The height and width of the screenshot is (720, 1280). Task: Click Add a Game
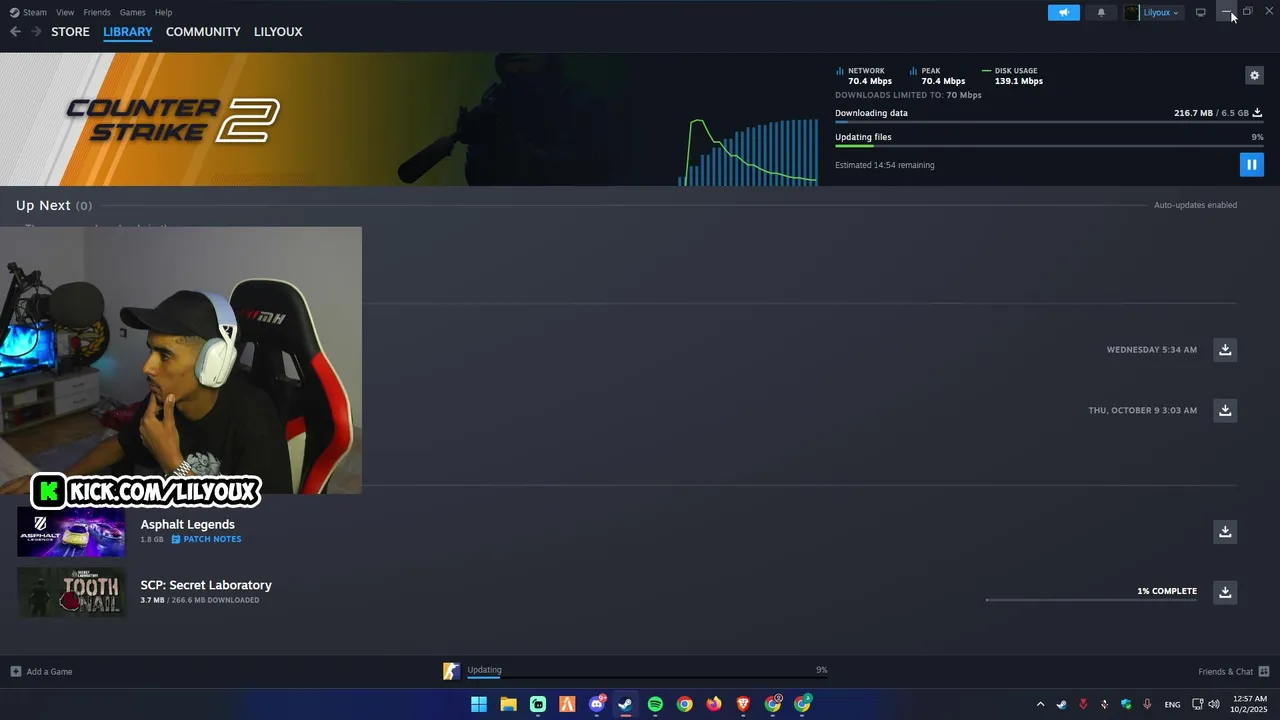click(41, 671)
